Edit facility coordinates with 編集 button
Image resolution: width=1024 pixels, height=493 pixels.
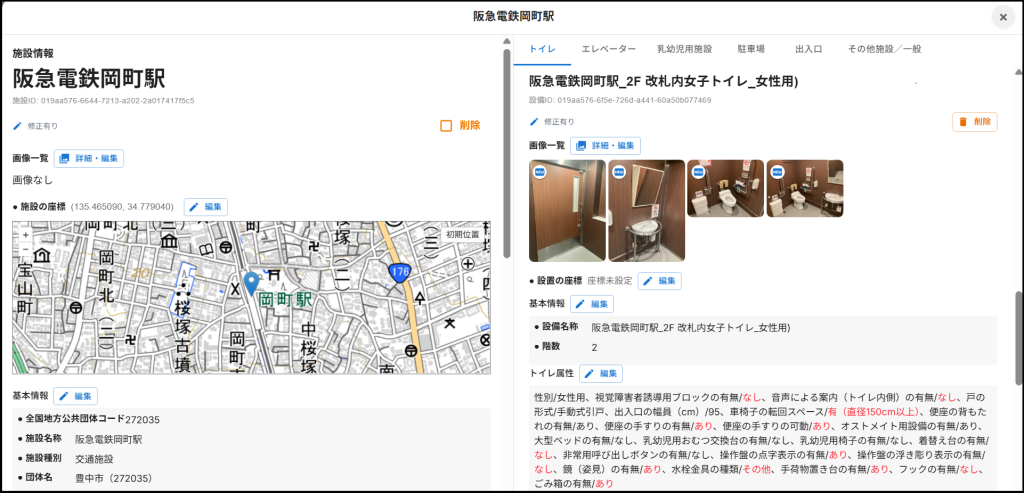205,207
